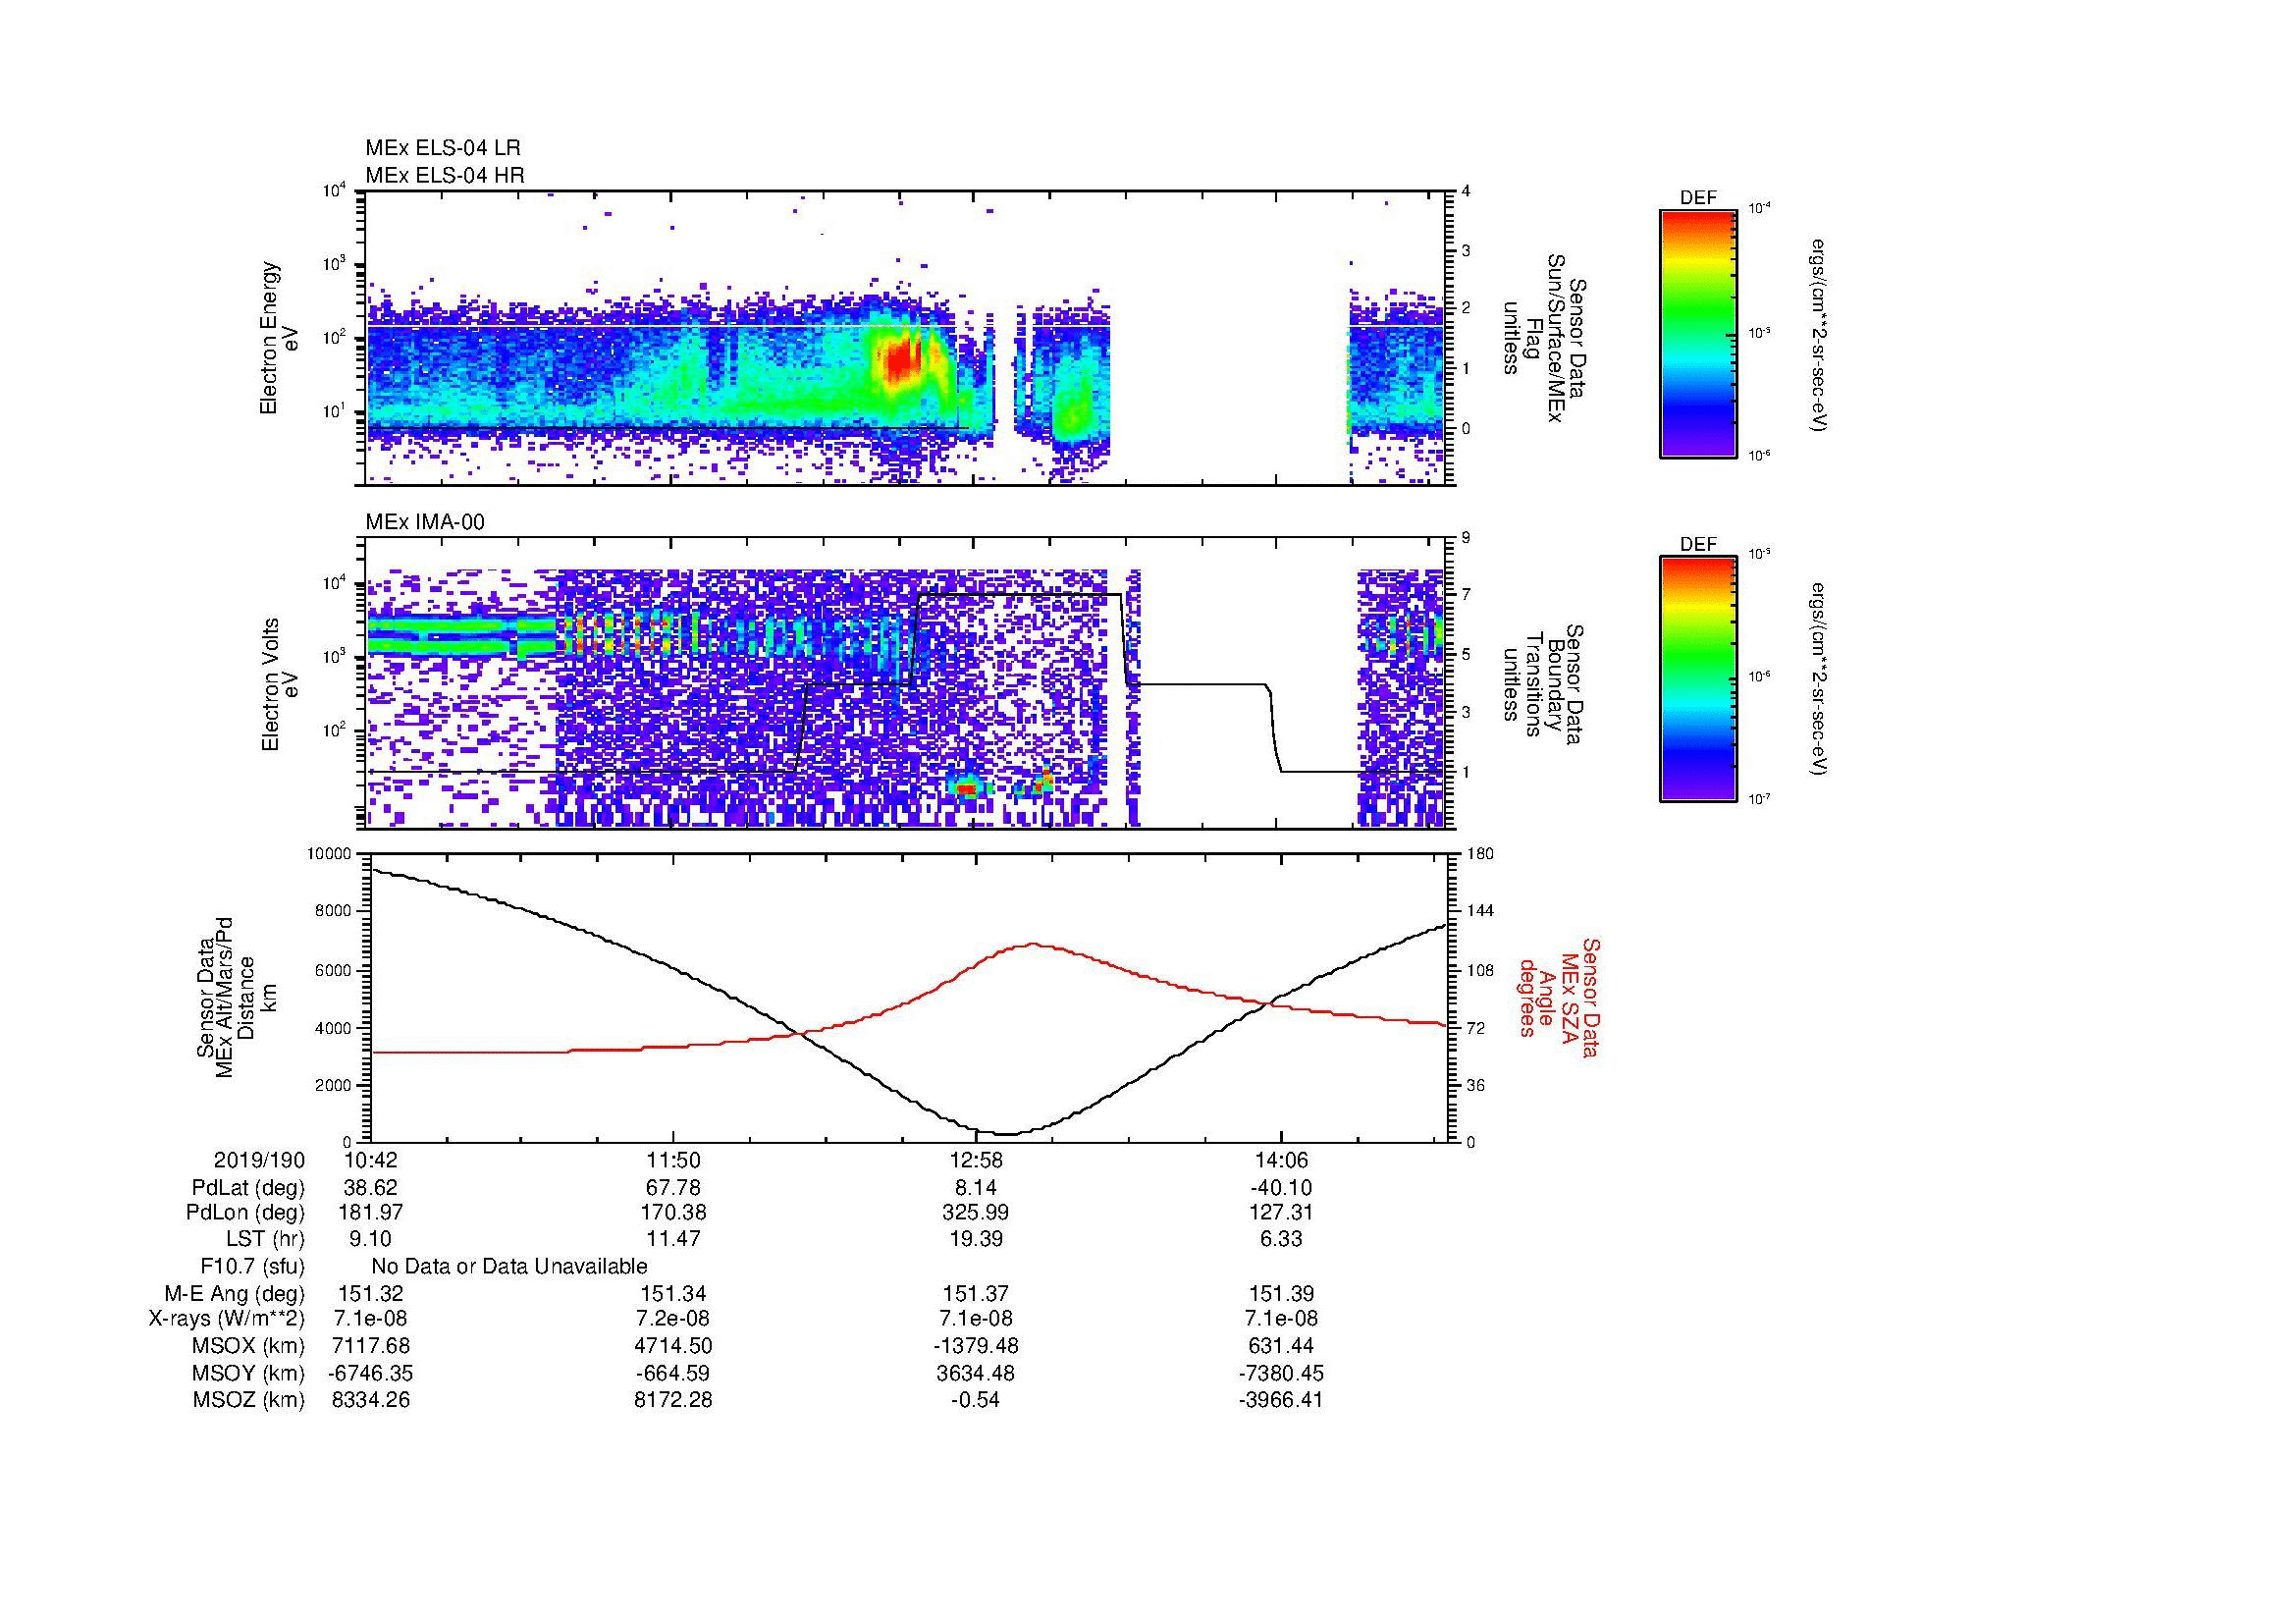Select the top DEF color bar
This screenshot has height=1623, width=2296.
pyautogui.click(x=1698, y=333)
